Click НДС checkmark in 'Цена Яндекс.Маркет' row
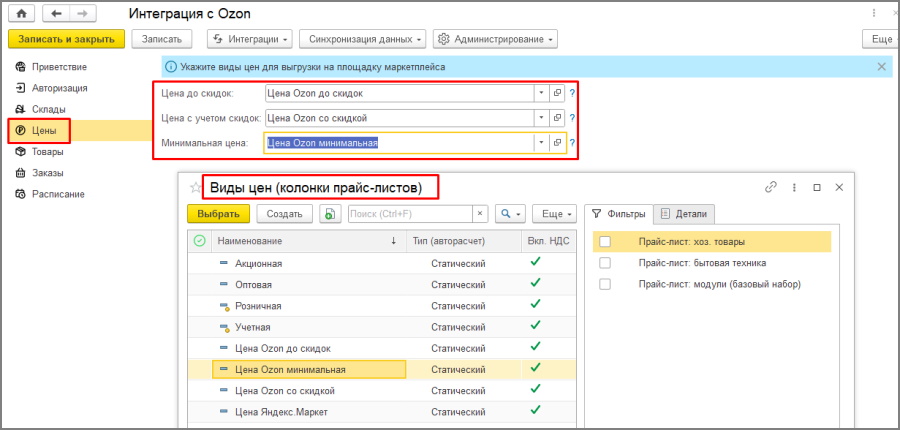The width and height of the screenshot is (900, 430). point(536,410)
